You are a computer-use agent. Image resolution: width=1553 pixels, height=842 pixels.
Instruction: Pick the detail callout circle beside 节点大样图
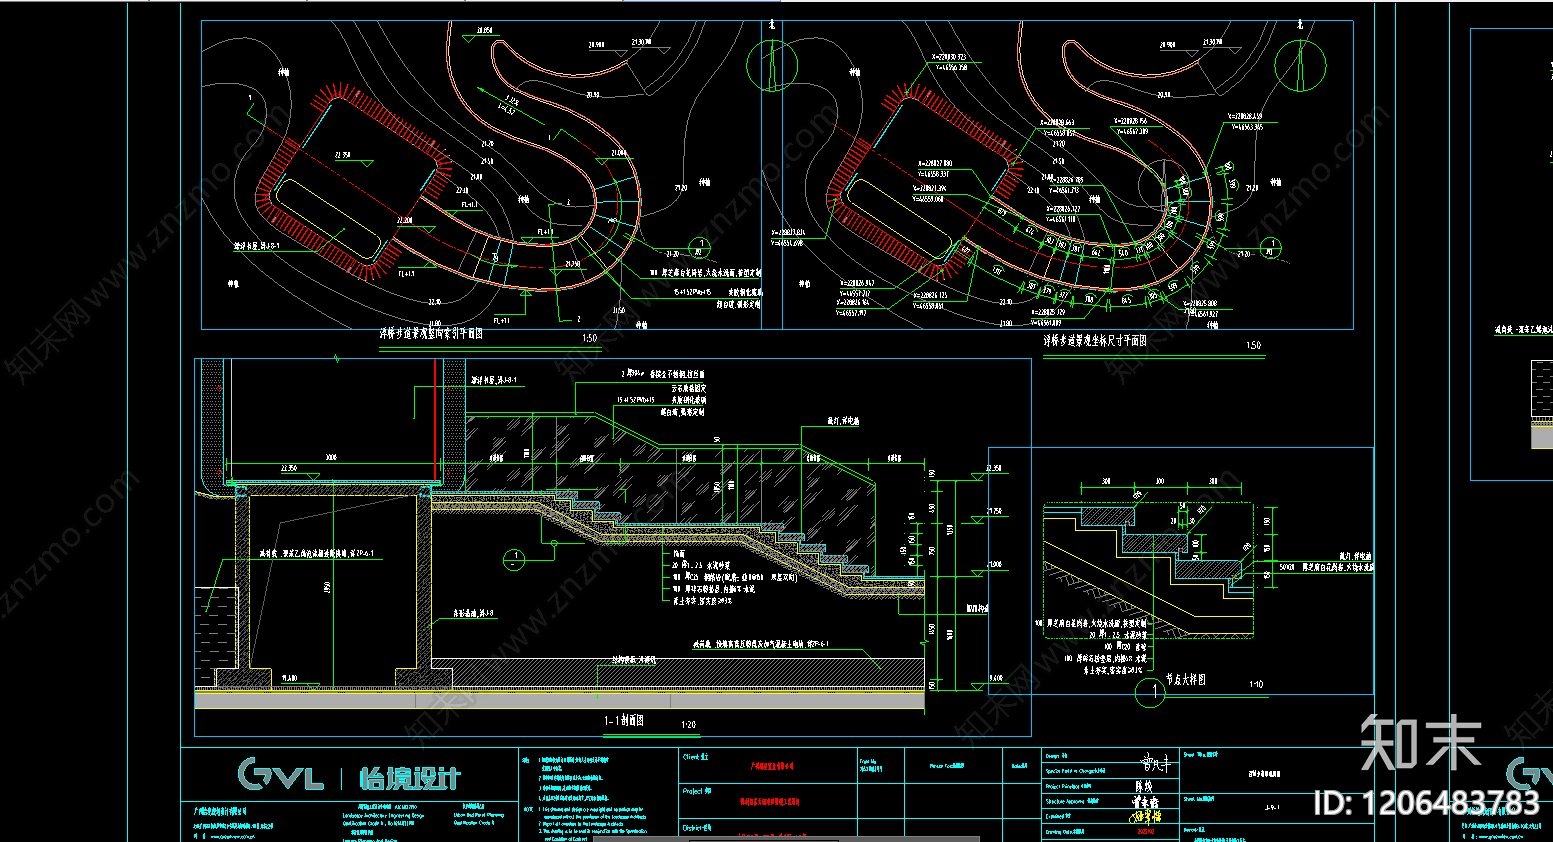tap(1150, 691)
